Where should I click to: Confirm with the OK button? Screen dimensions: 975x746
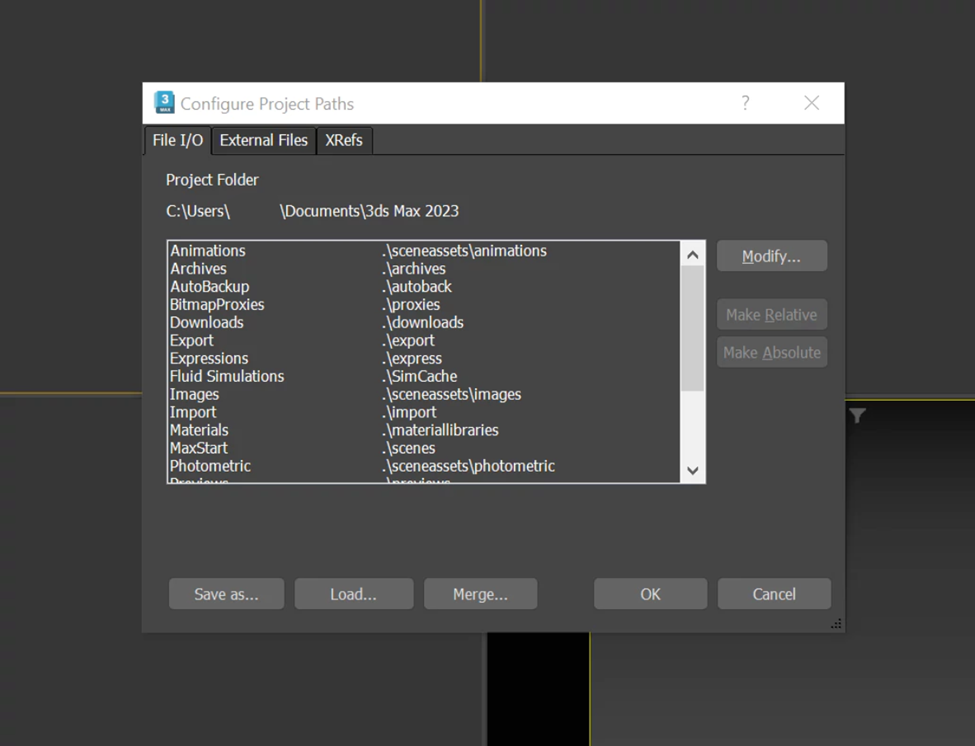(650, 594)
